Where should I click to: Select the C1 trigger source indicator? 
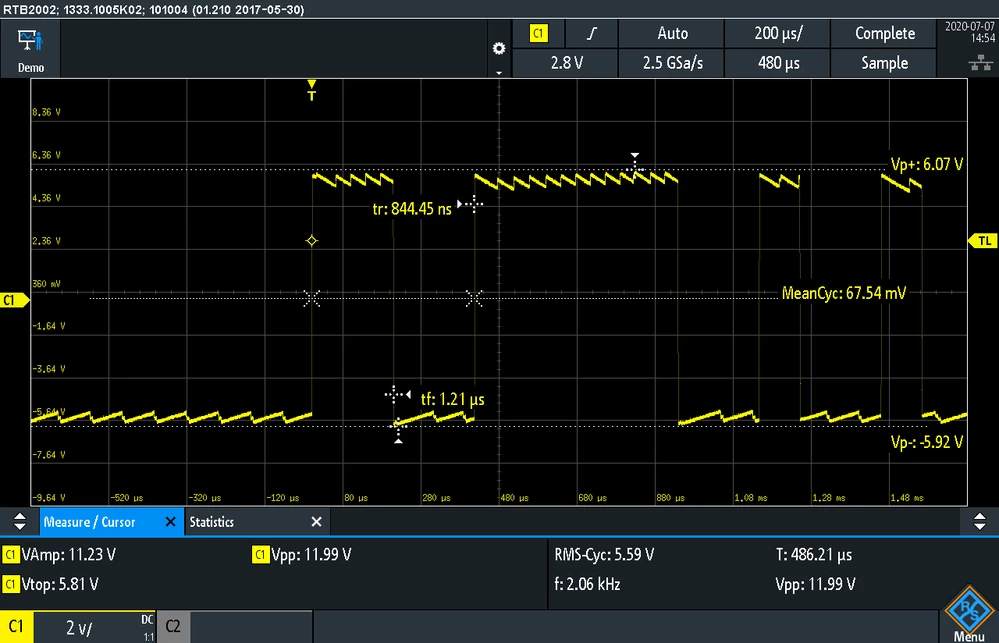click(x=538, y=33)
